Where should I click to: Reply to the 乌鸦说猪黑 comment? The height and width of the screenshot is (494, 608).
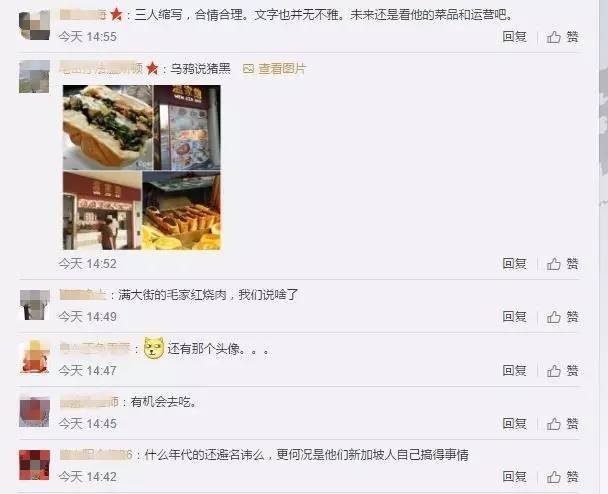click(514, 264)
